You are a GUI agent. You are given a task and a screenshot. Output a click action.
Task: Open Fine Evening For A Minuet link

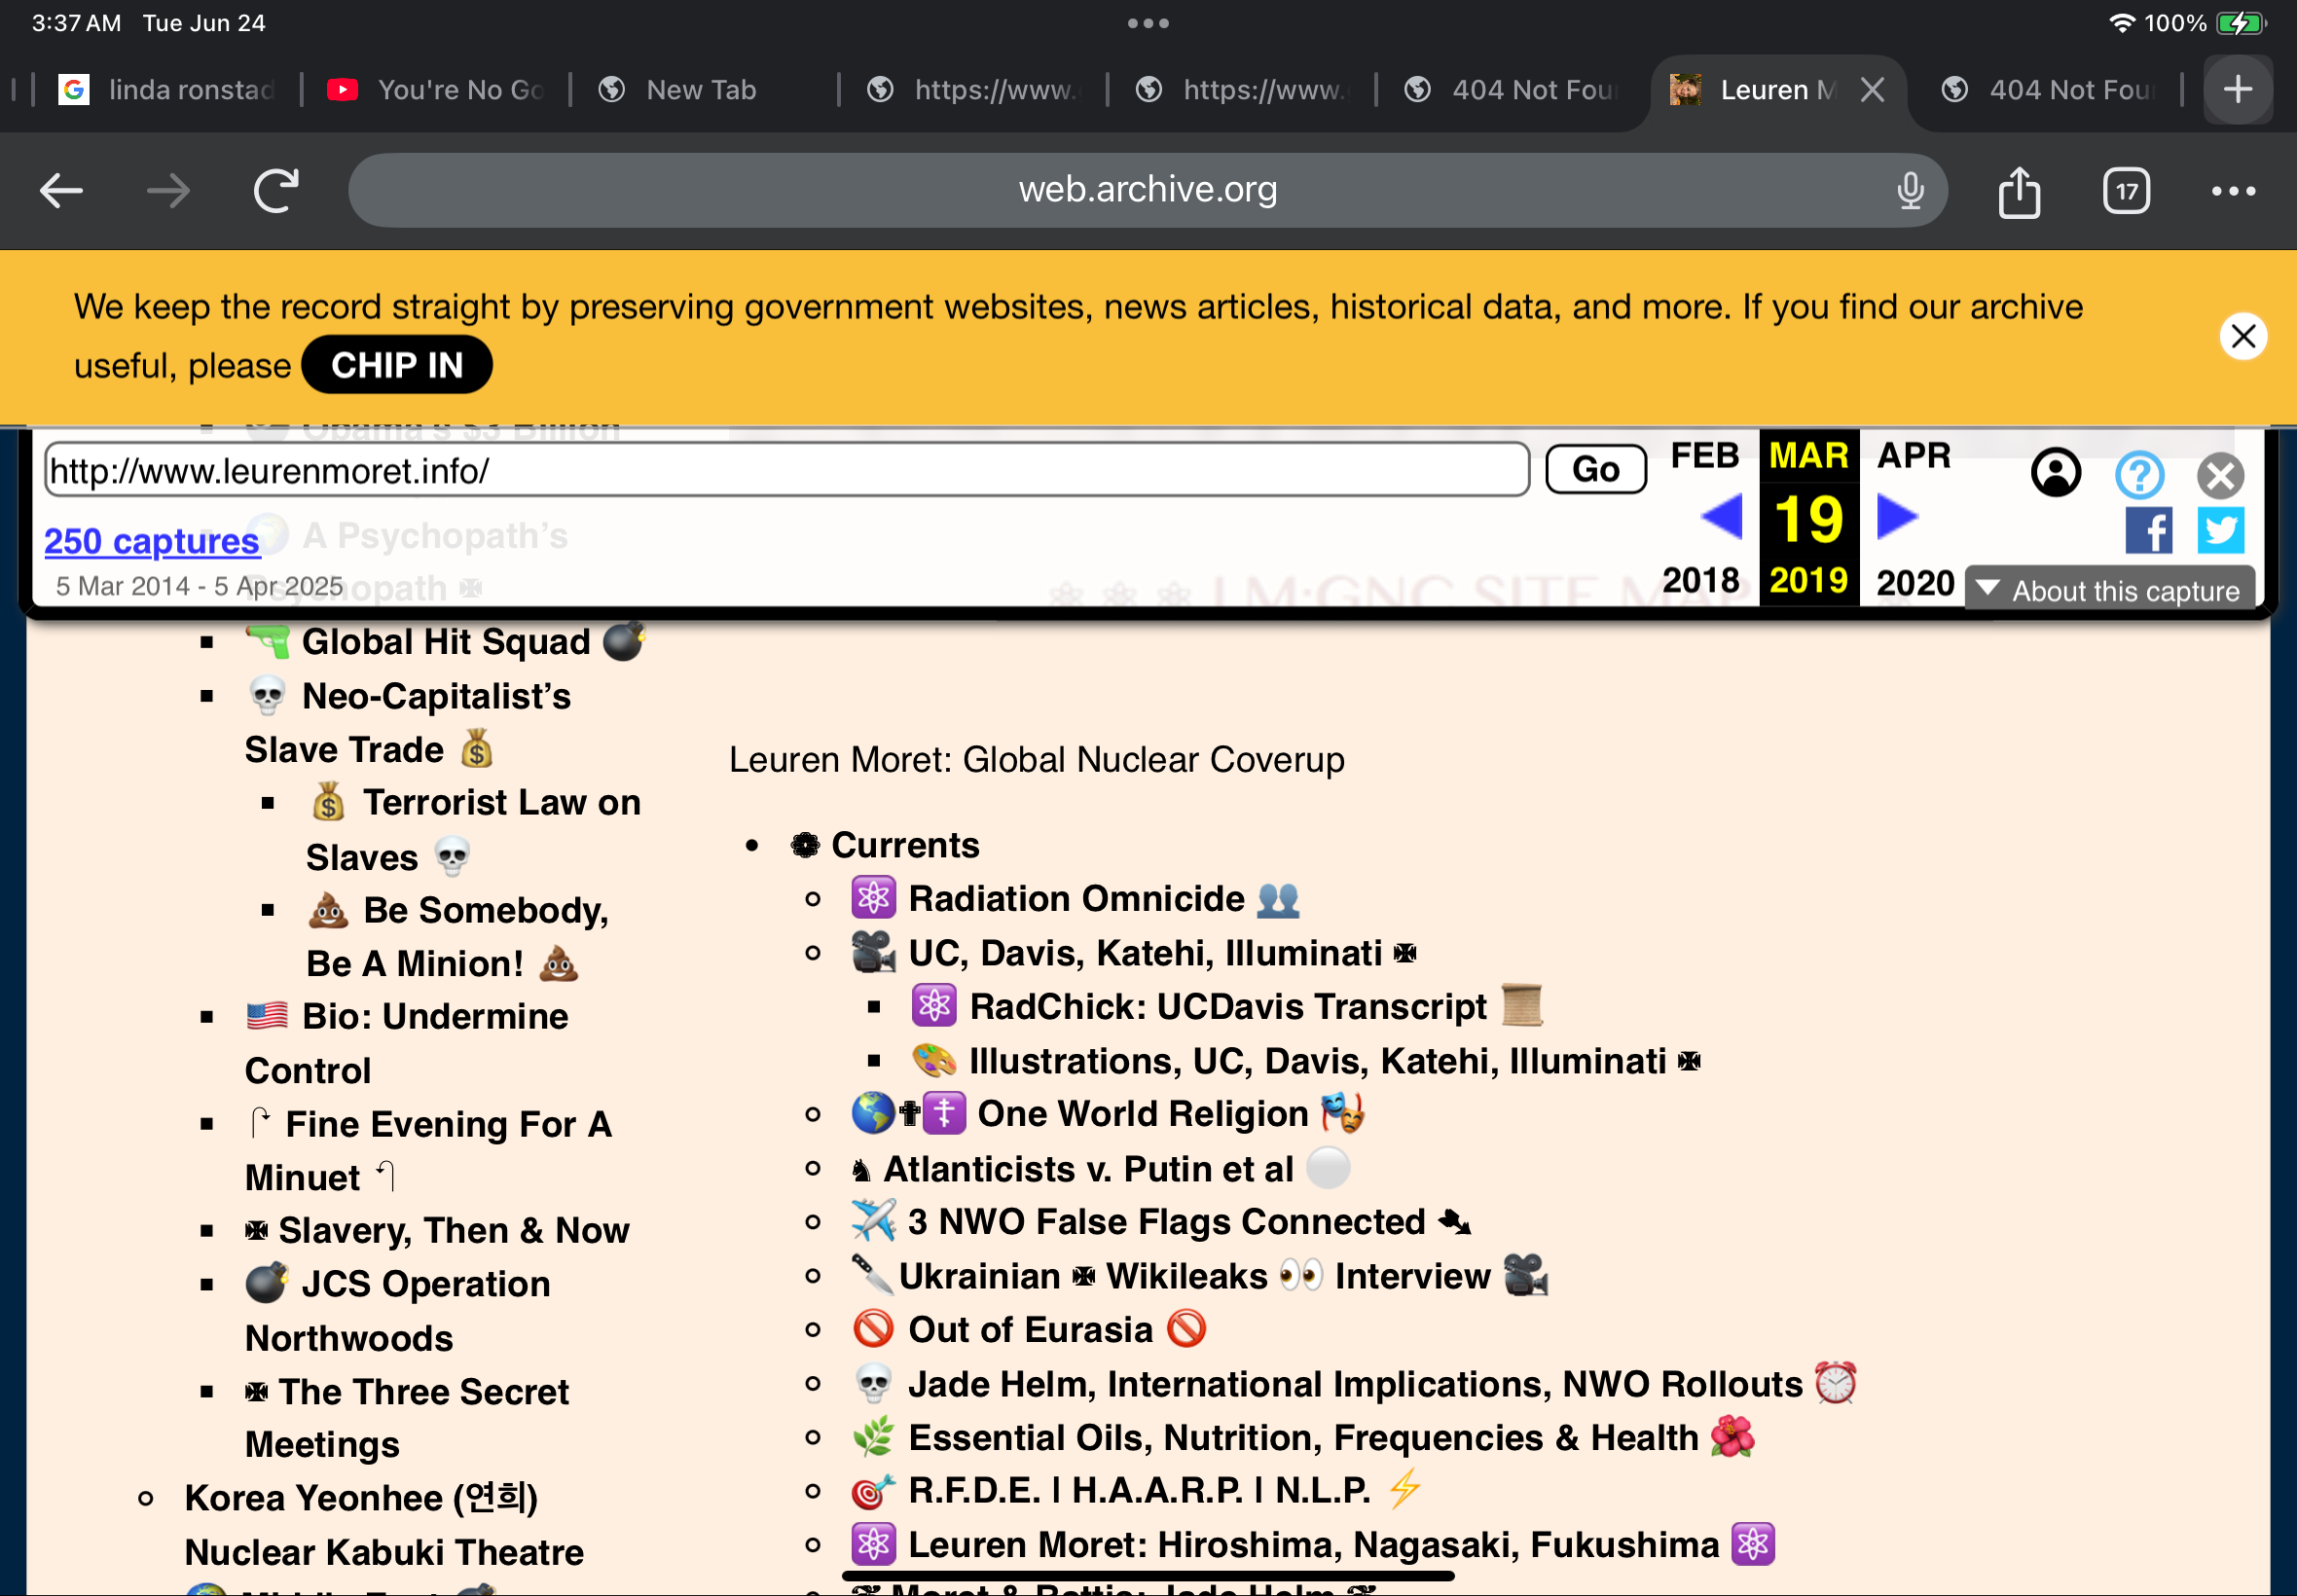429,1151
